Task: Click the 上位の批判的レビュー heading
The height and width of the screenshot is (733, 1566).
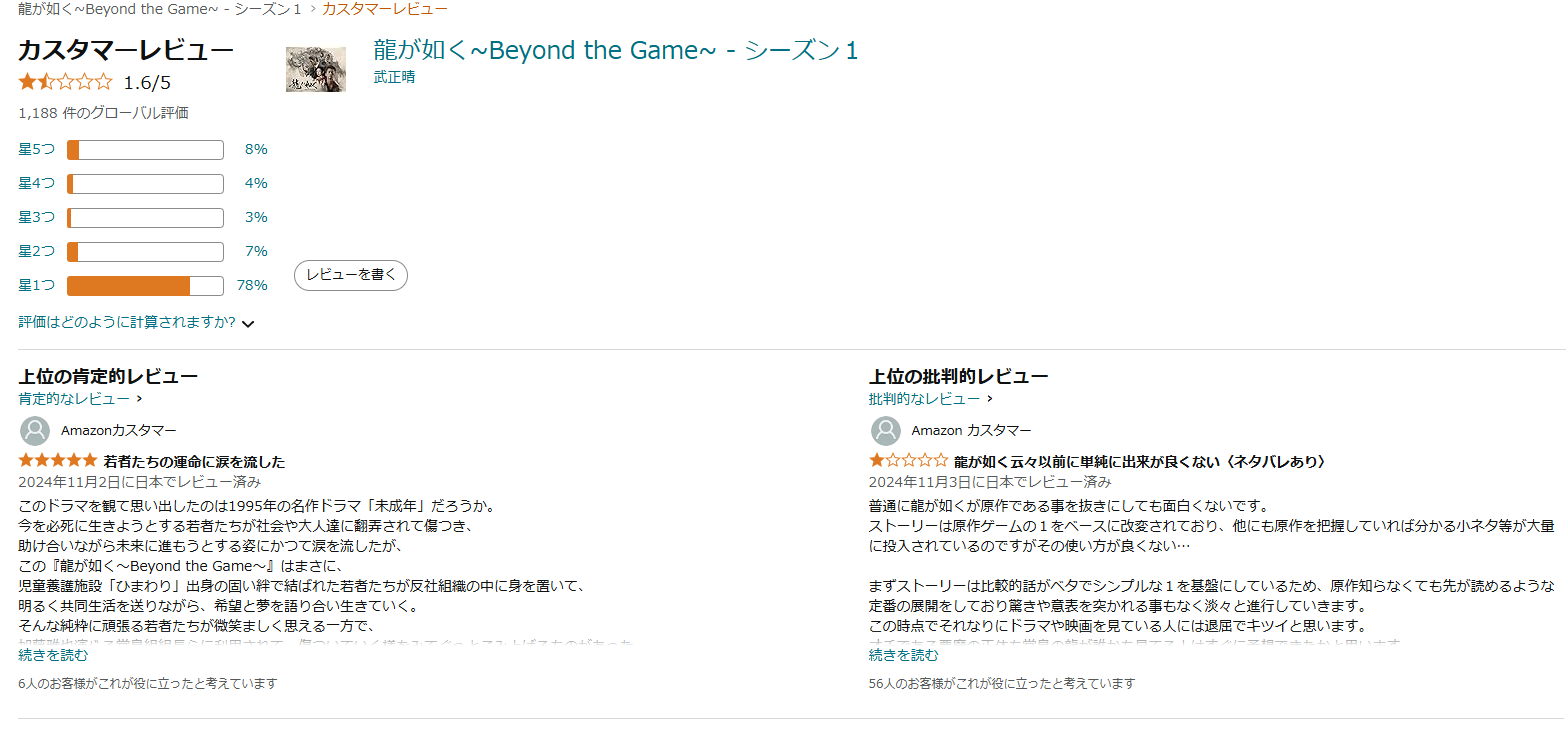Action: (958, 376)
